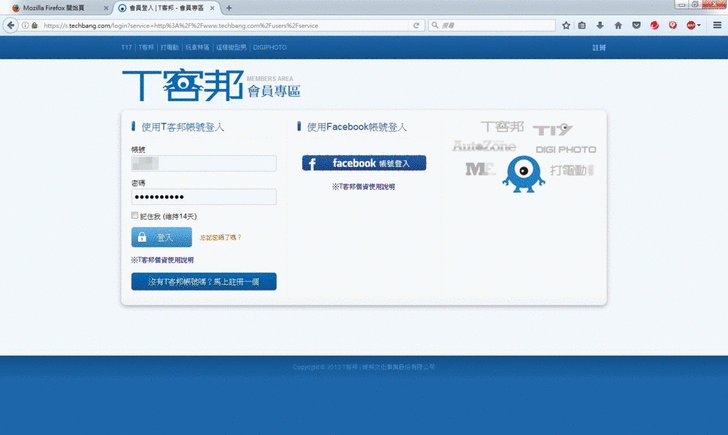728x435 pixels.
Task: Click the URL address bar
Action: coord(225,26)
